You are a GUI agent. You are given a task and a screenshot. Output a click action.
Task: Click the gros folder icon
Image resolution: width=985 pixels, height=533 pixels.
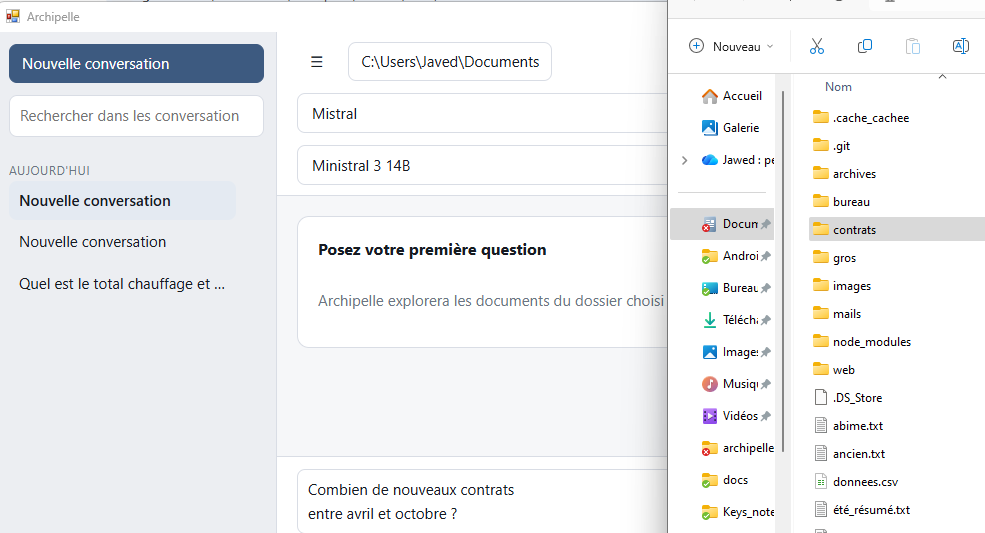coord(820,257)
